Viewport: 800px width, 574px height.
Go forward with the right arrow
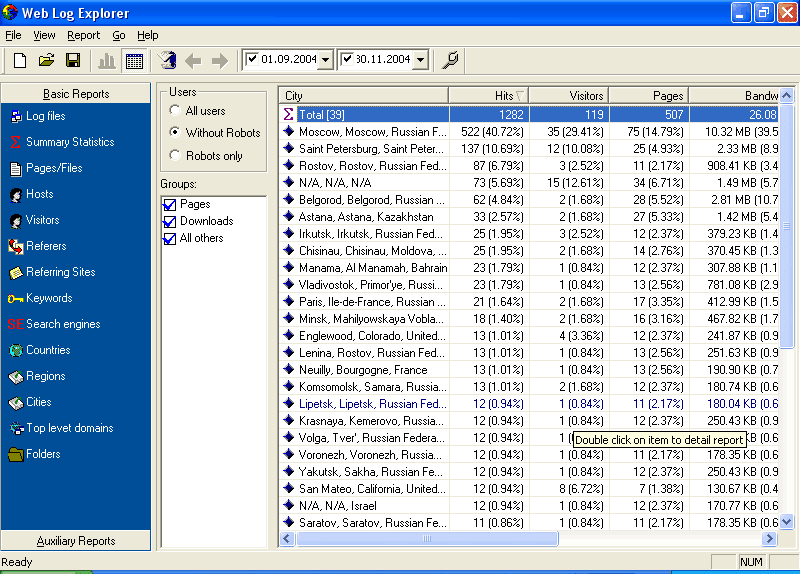[x=219, y=61]
